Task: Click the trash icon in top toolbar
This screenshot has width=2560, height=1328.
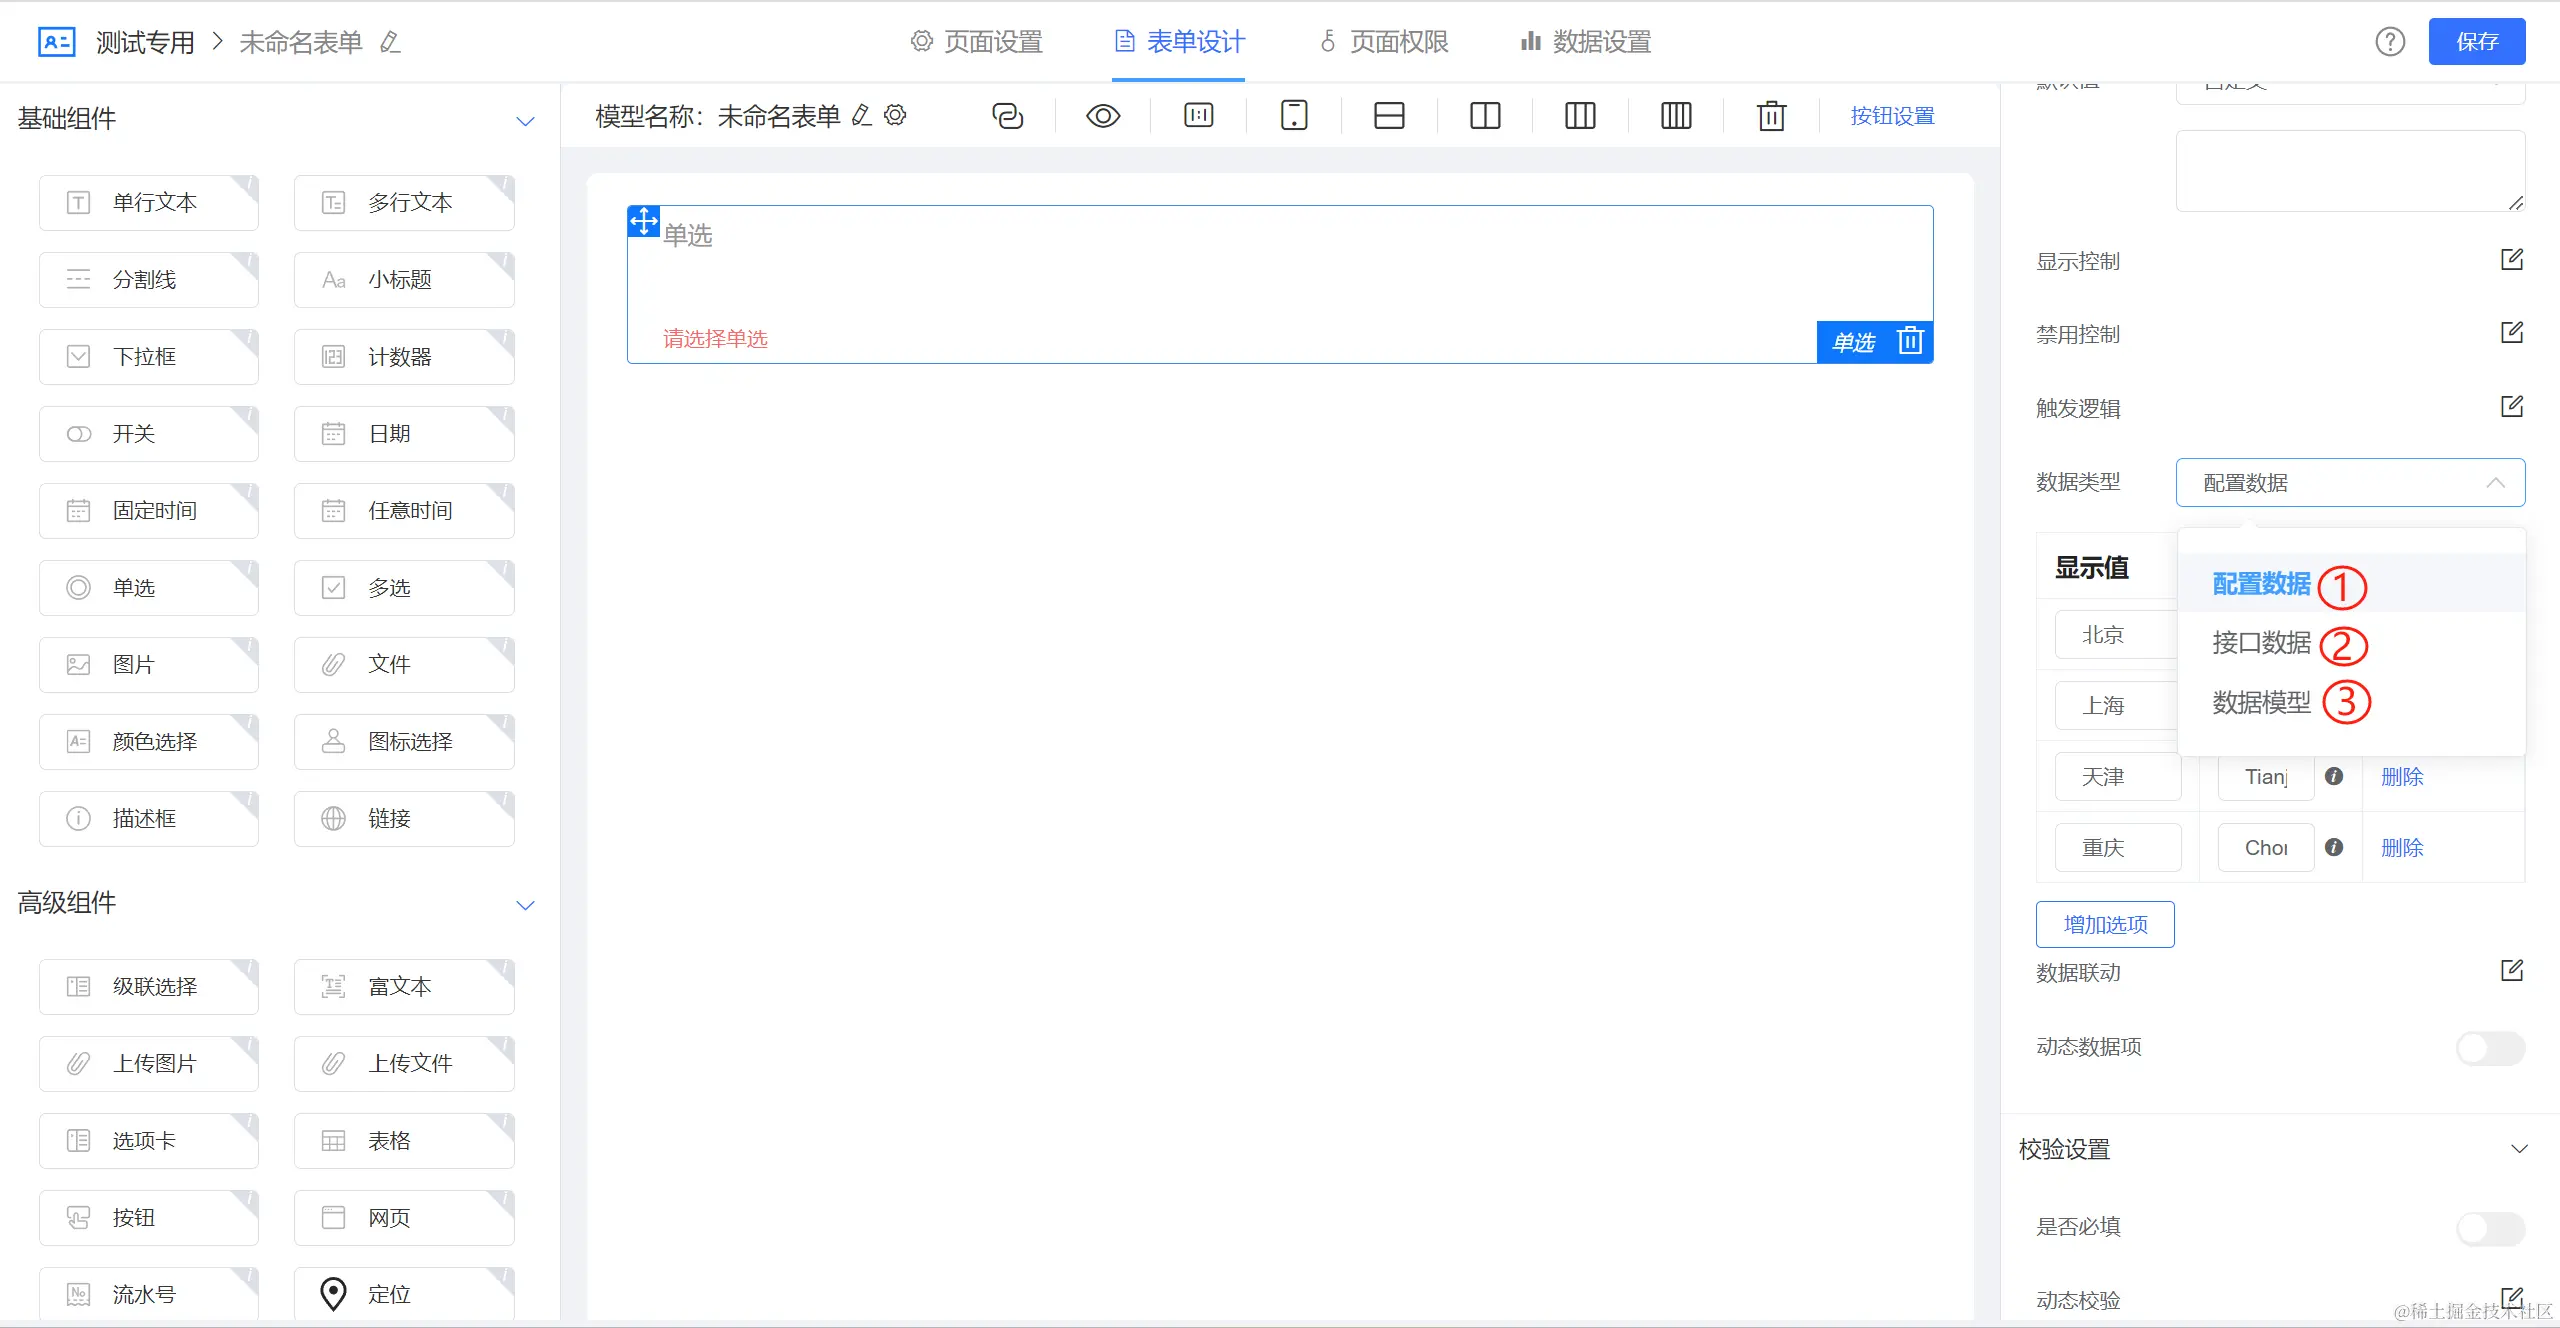Action: pos(1771,116)
